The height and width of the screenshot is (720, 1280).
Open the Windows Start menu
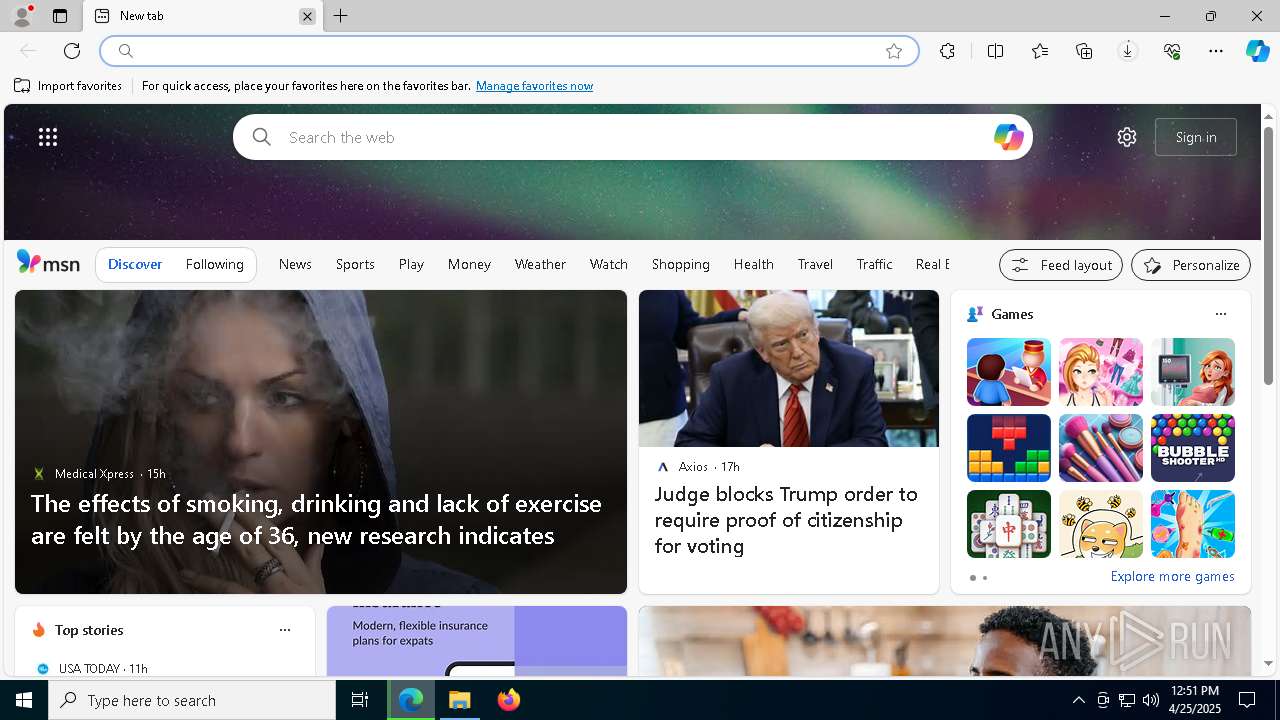pos(24,700)
